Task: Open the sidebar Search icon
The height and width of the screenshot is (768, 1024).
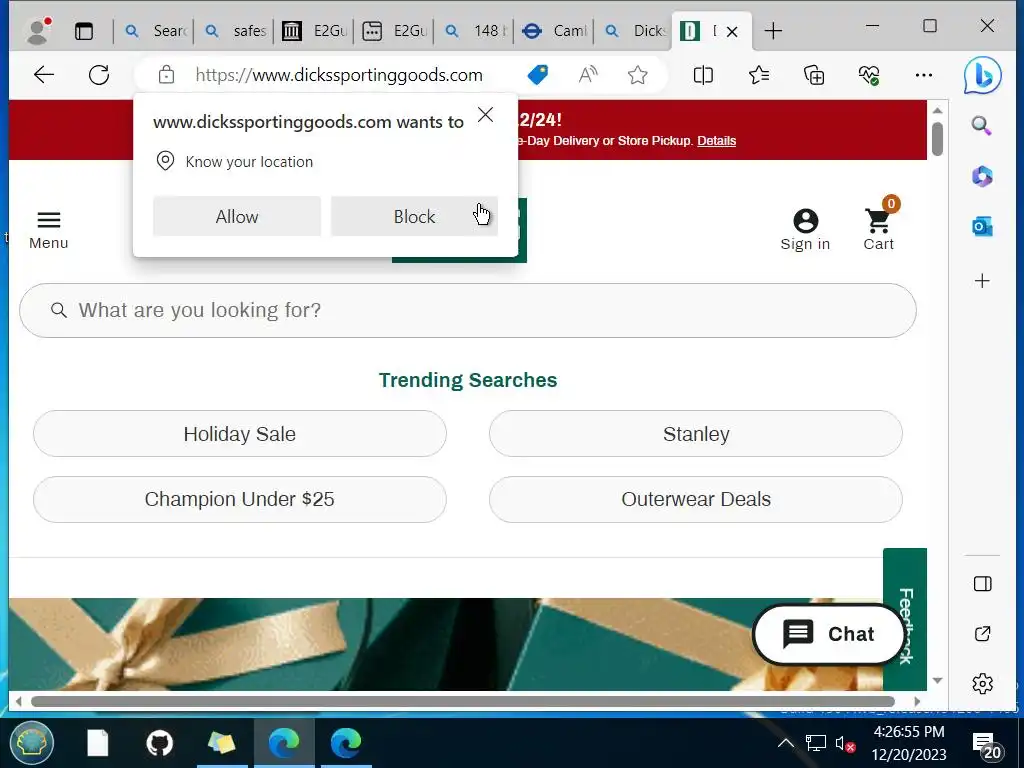Action: coord(982,125)
